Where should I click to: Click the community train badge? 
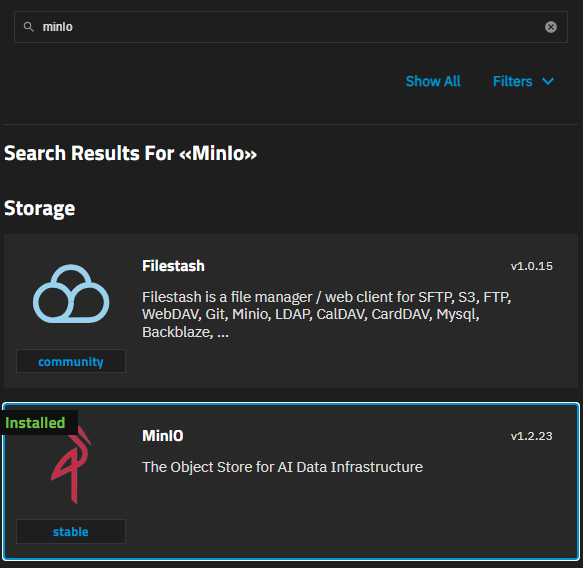[x=71, y=361]
